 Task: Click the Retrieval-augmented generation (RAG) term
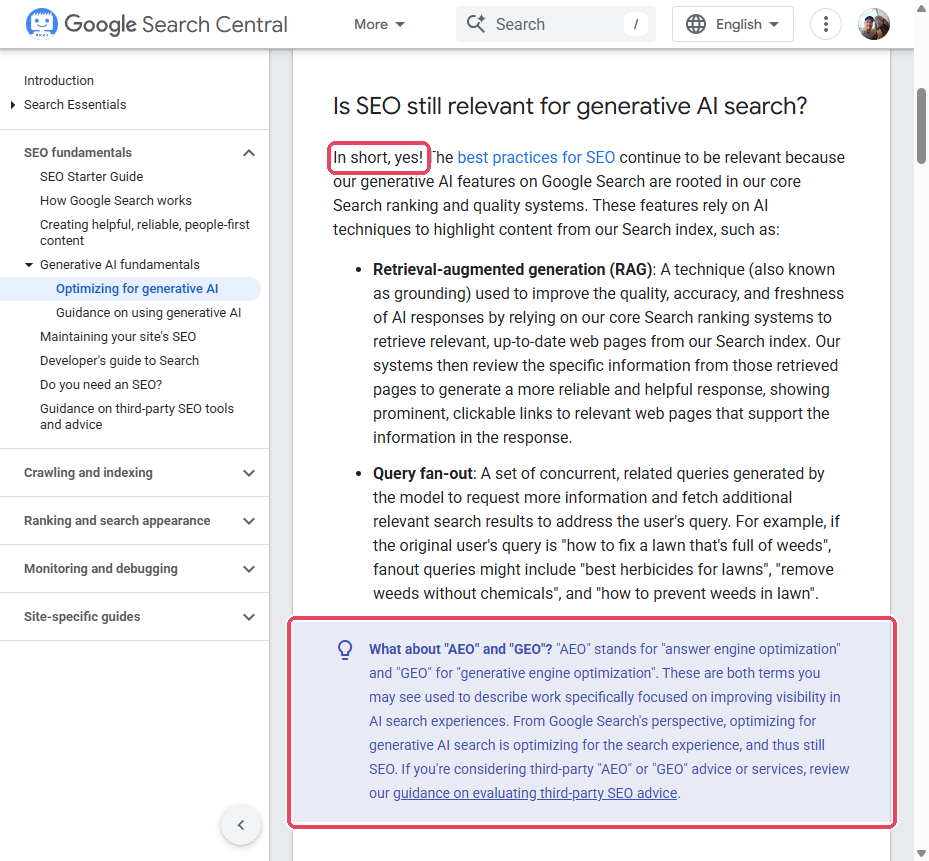coord(512,270)
